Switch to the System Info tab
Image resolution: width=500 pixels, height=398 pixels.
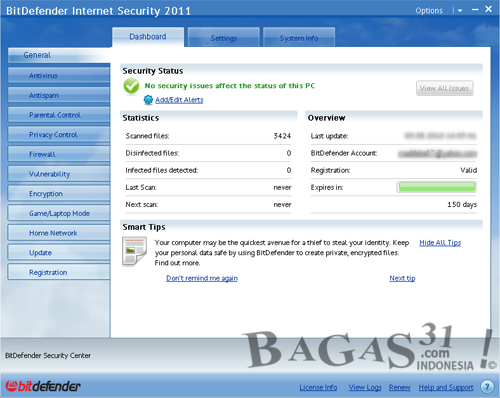pos(299,38)
